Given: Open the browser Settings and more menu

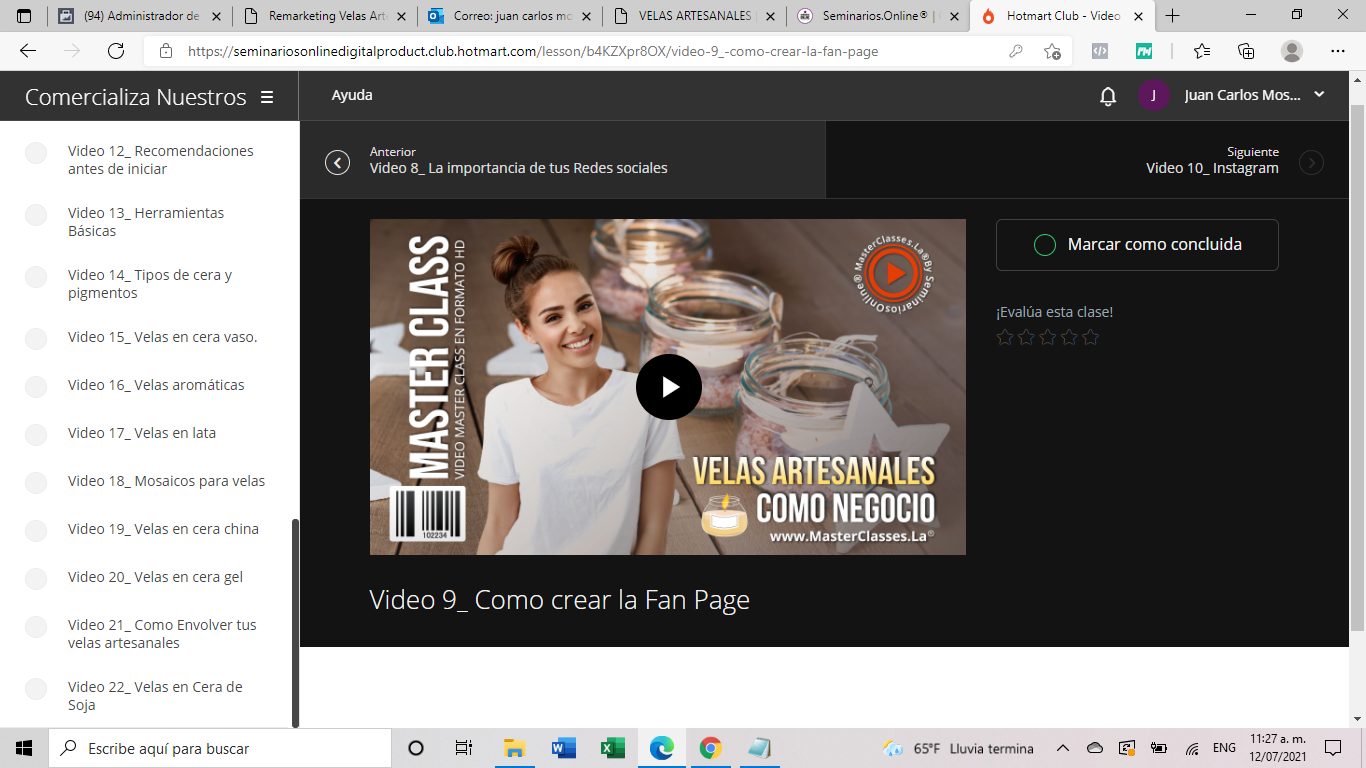Looking at the screenshot, I should (1338, 51).
